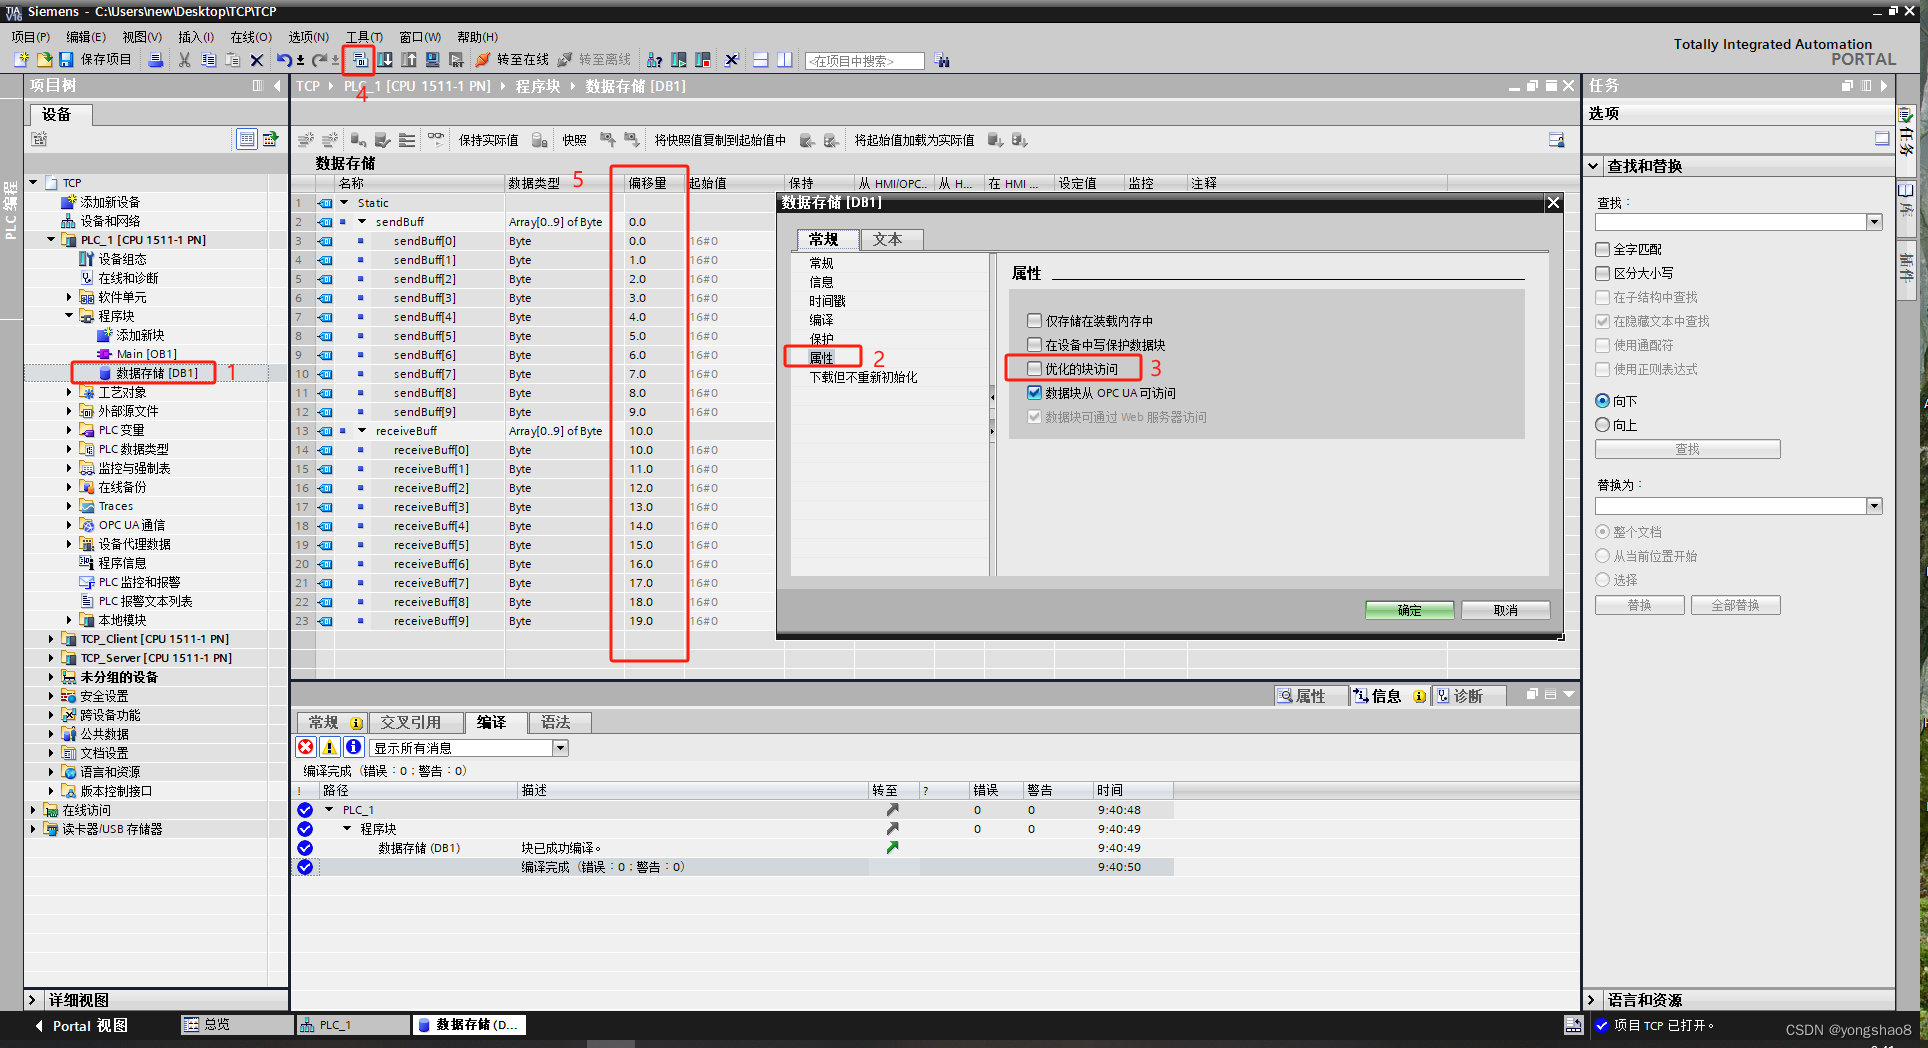
Task: Collapse the PLC_1 [CPU 1511-1 PN] tree node
Action: pos(51,240)
